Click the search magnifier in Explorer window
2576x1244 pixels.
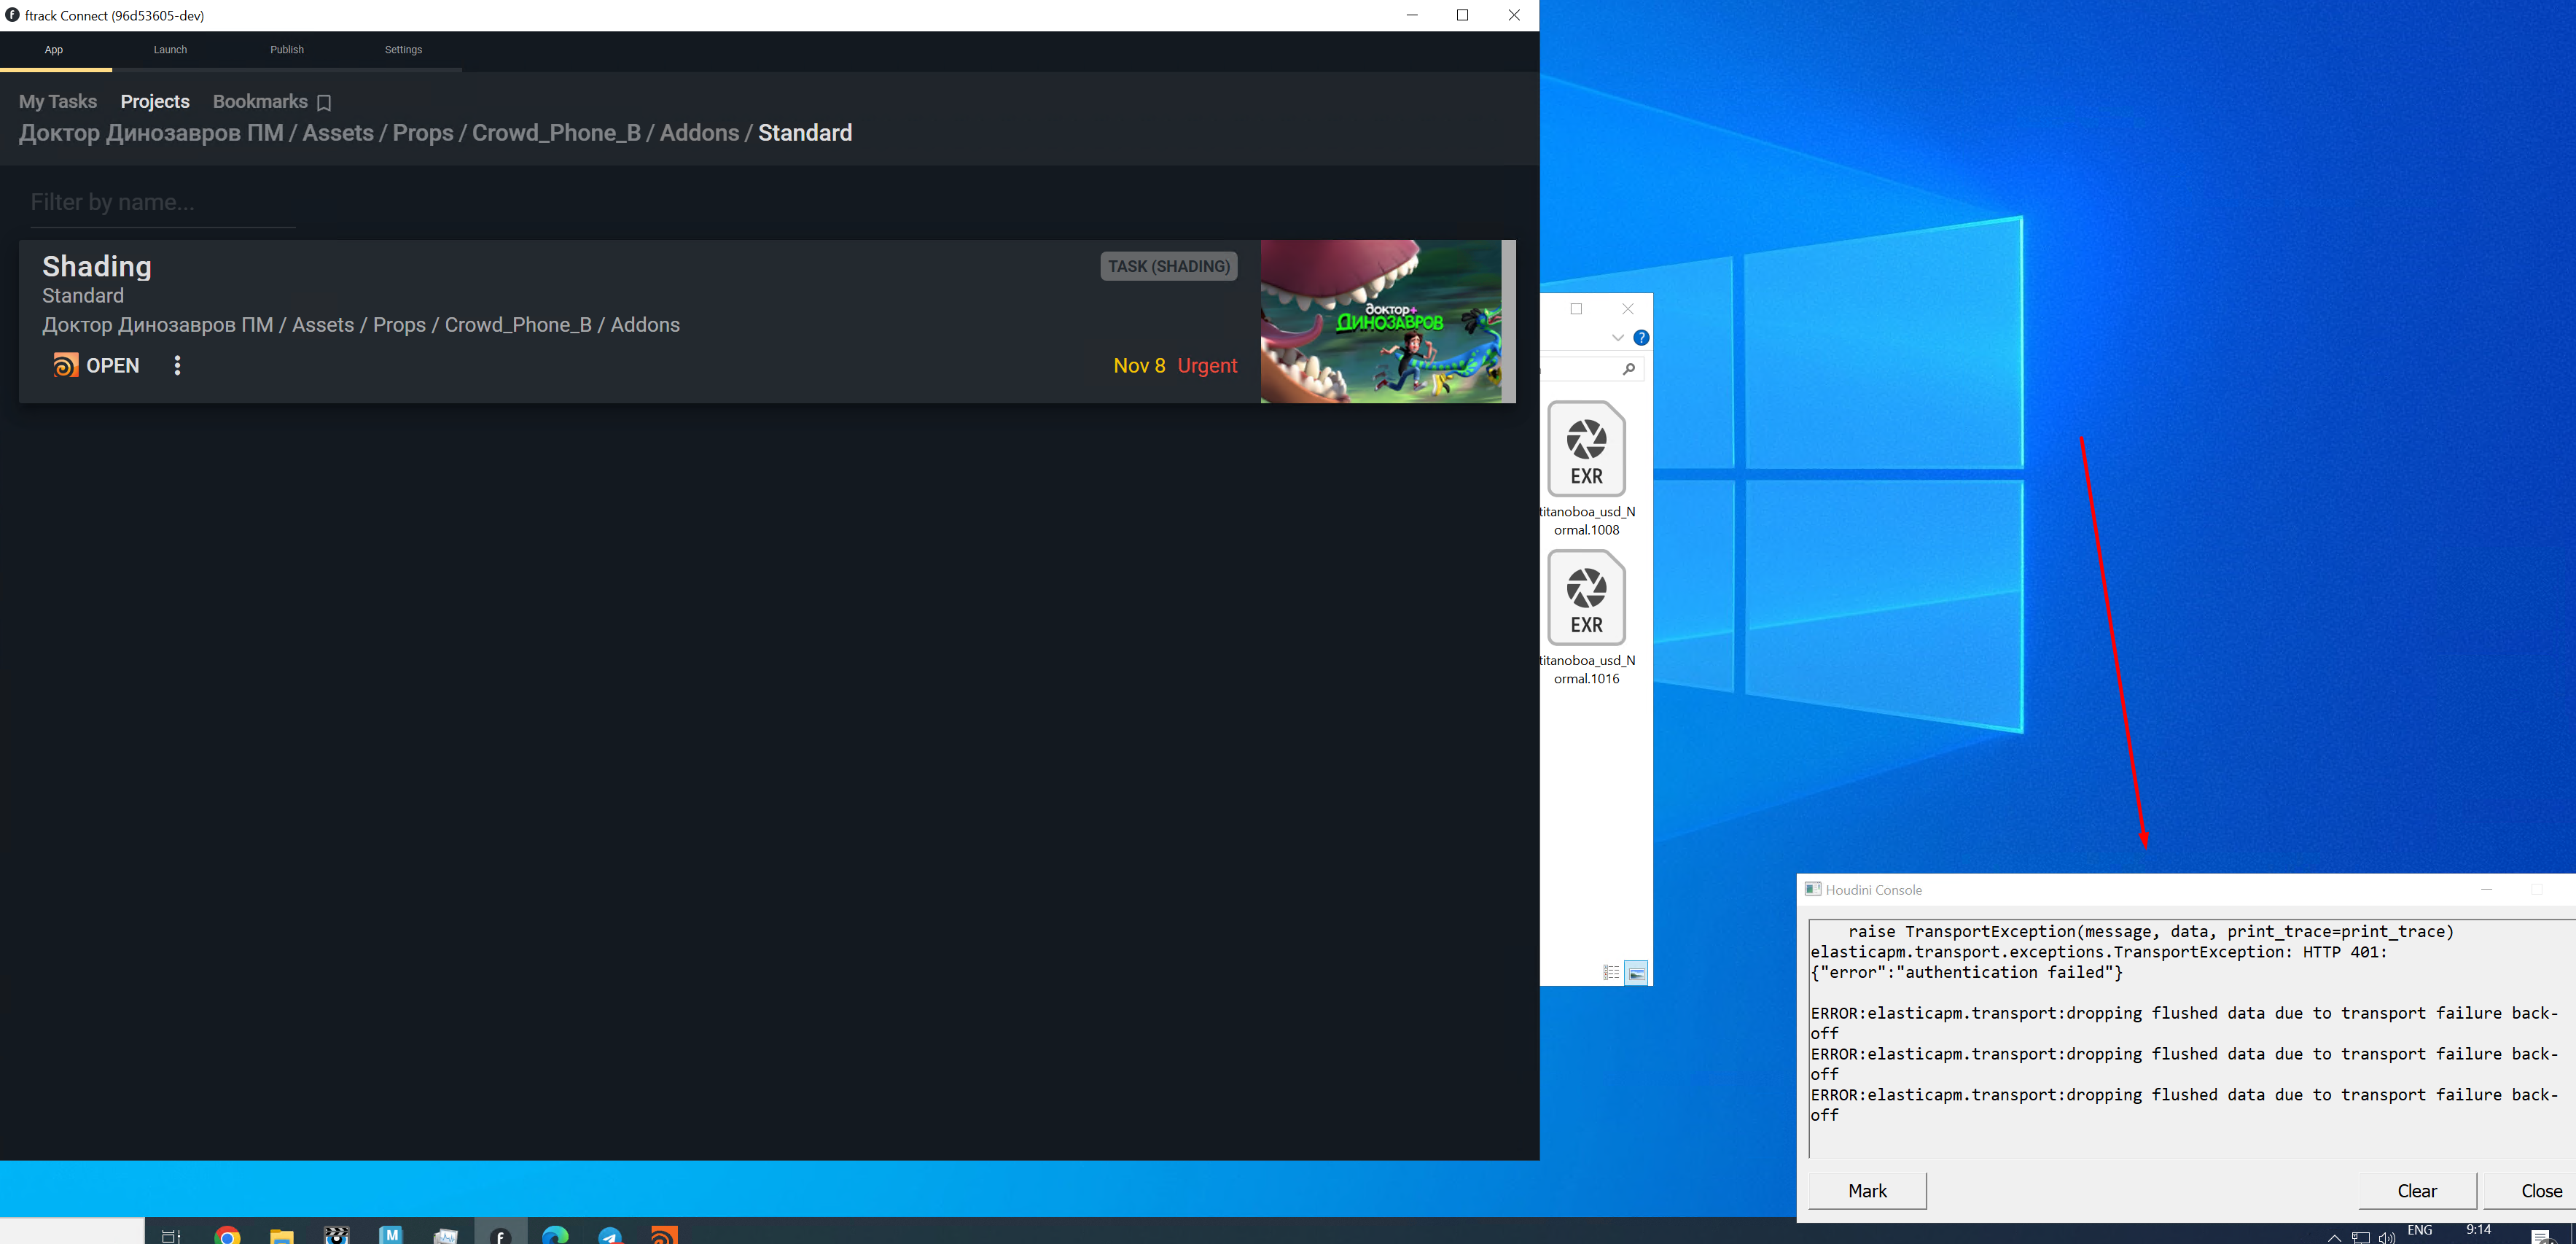click(1628, 369)
